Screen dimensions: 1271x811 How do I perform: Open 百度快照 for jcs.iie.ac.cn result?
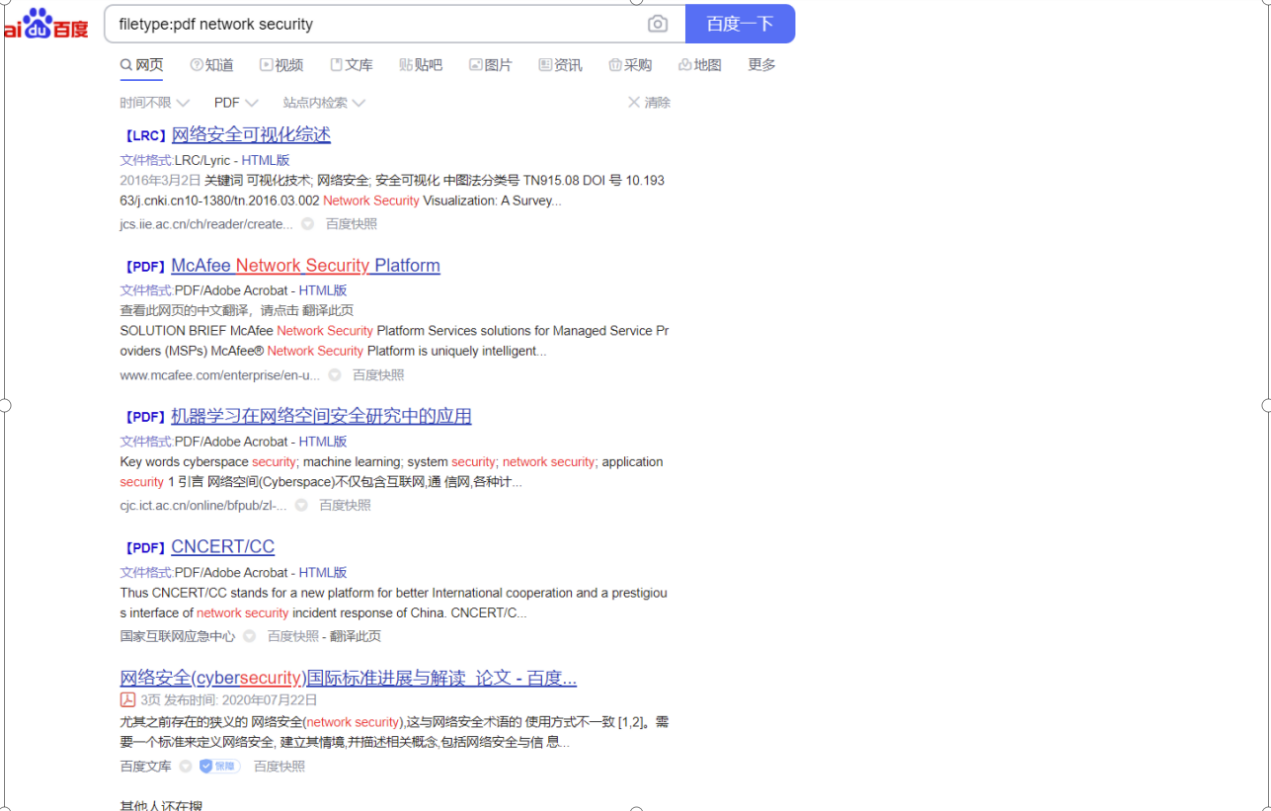[x=352, y=224]
